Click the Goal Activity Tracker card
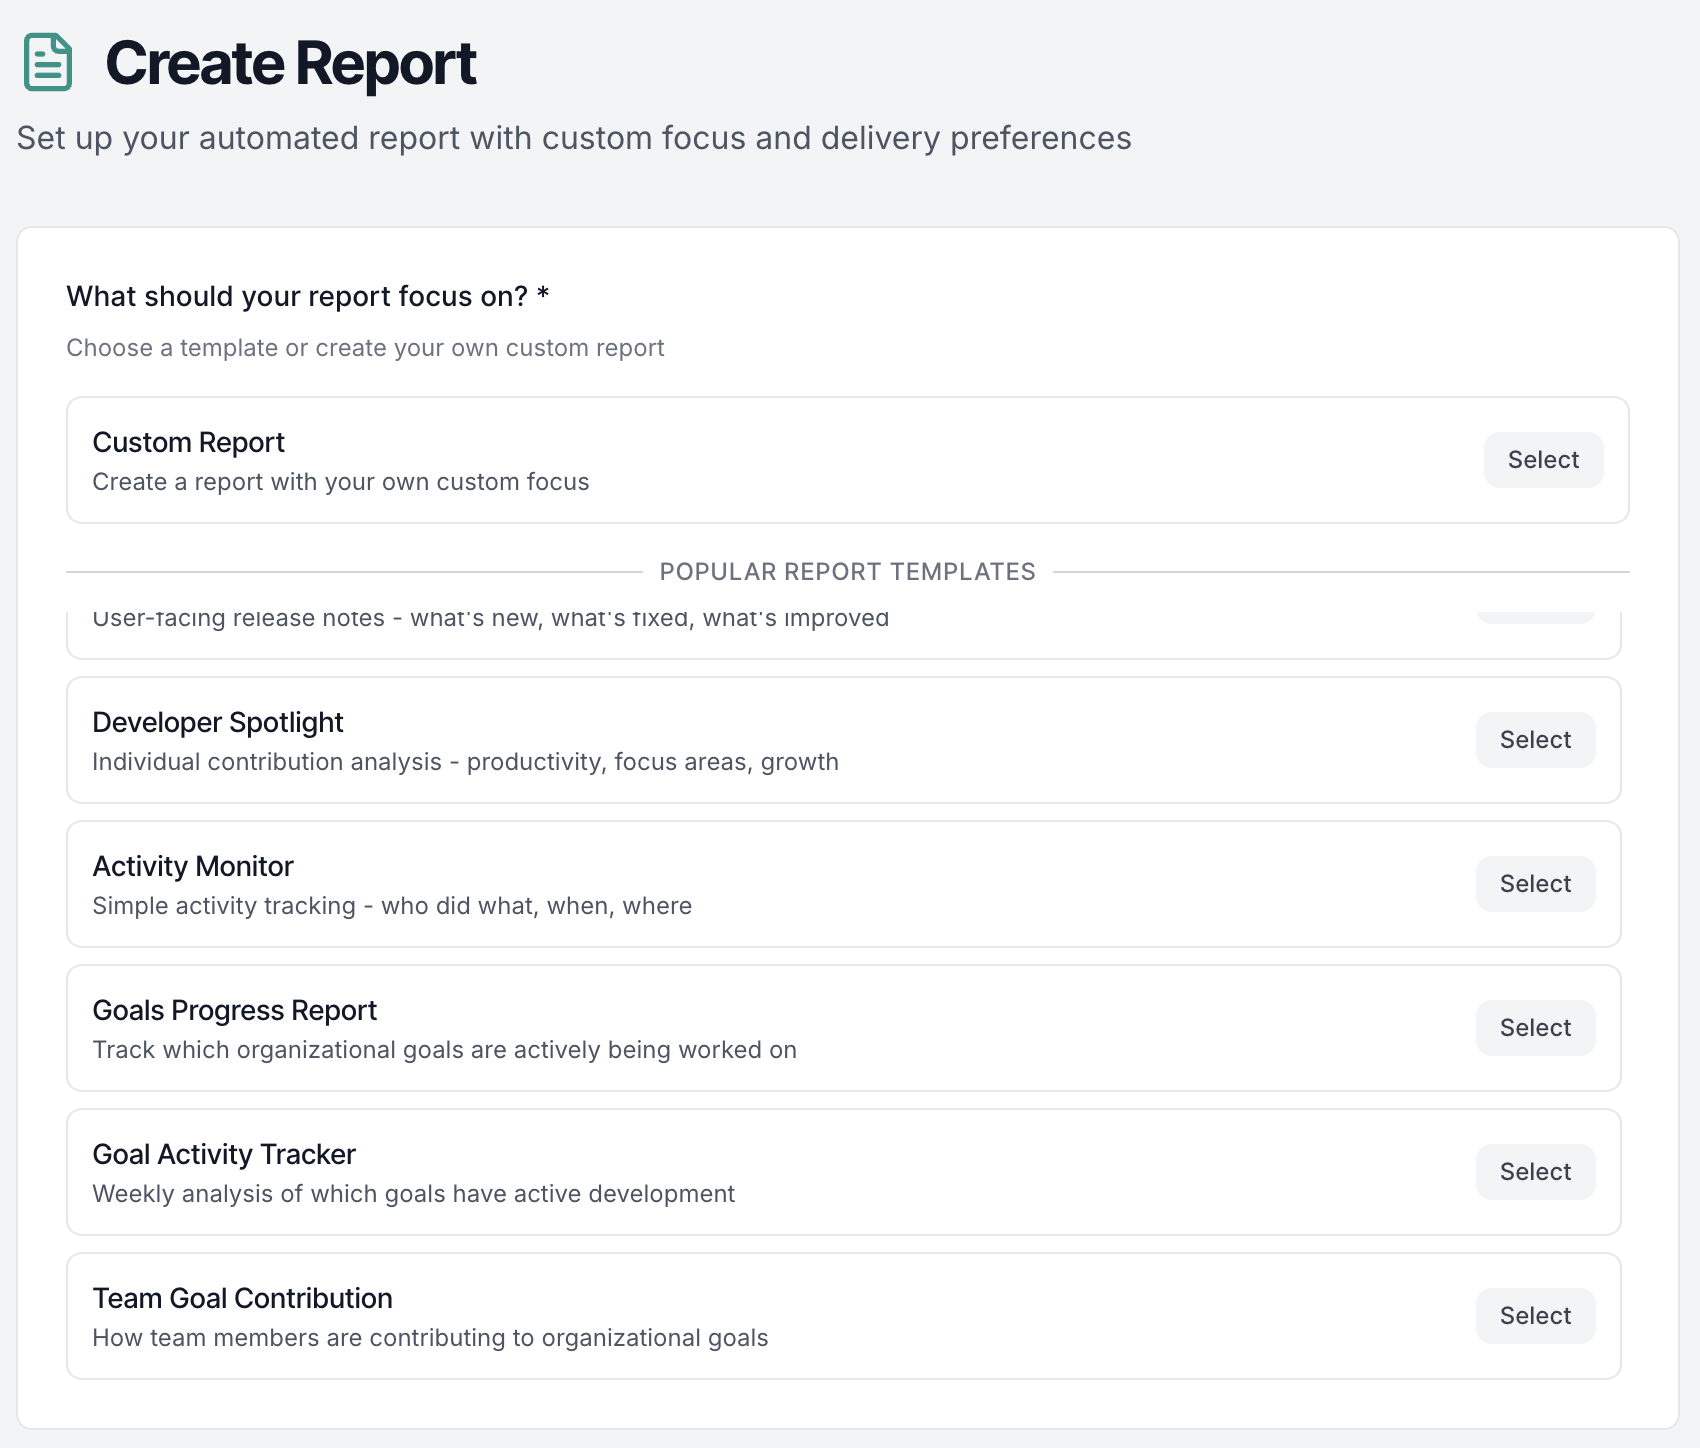The image size is (1700, 1448). click(x=700, y=1171)
